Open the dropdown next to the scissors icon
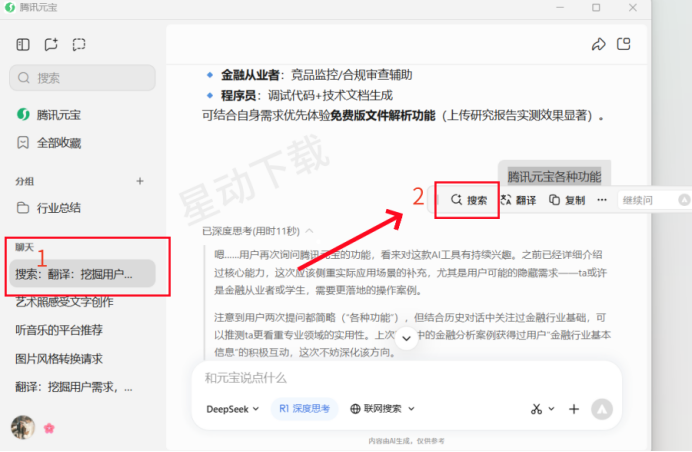Screen dimensions: 692x452 click(x=551, y=409)
